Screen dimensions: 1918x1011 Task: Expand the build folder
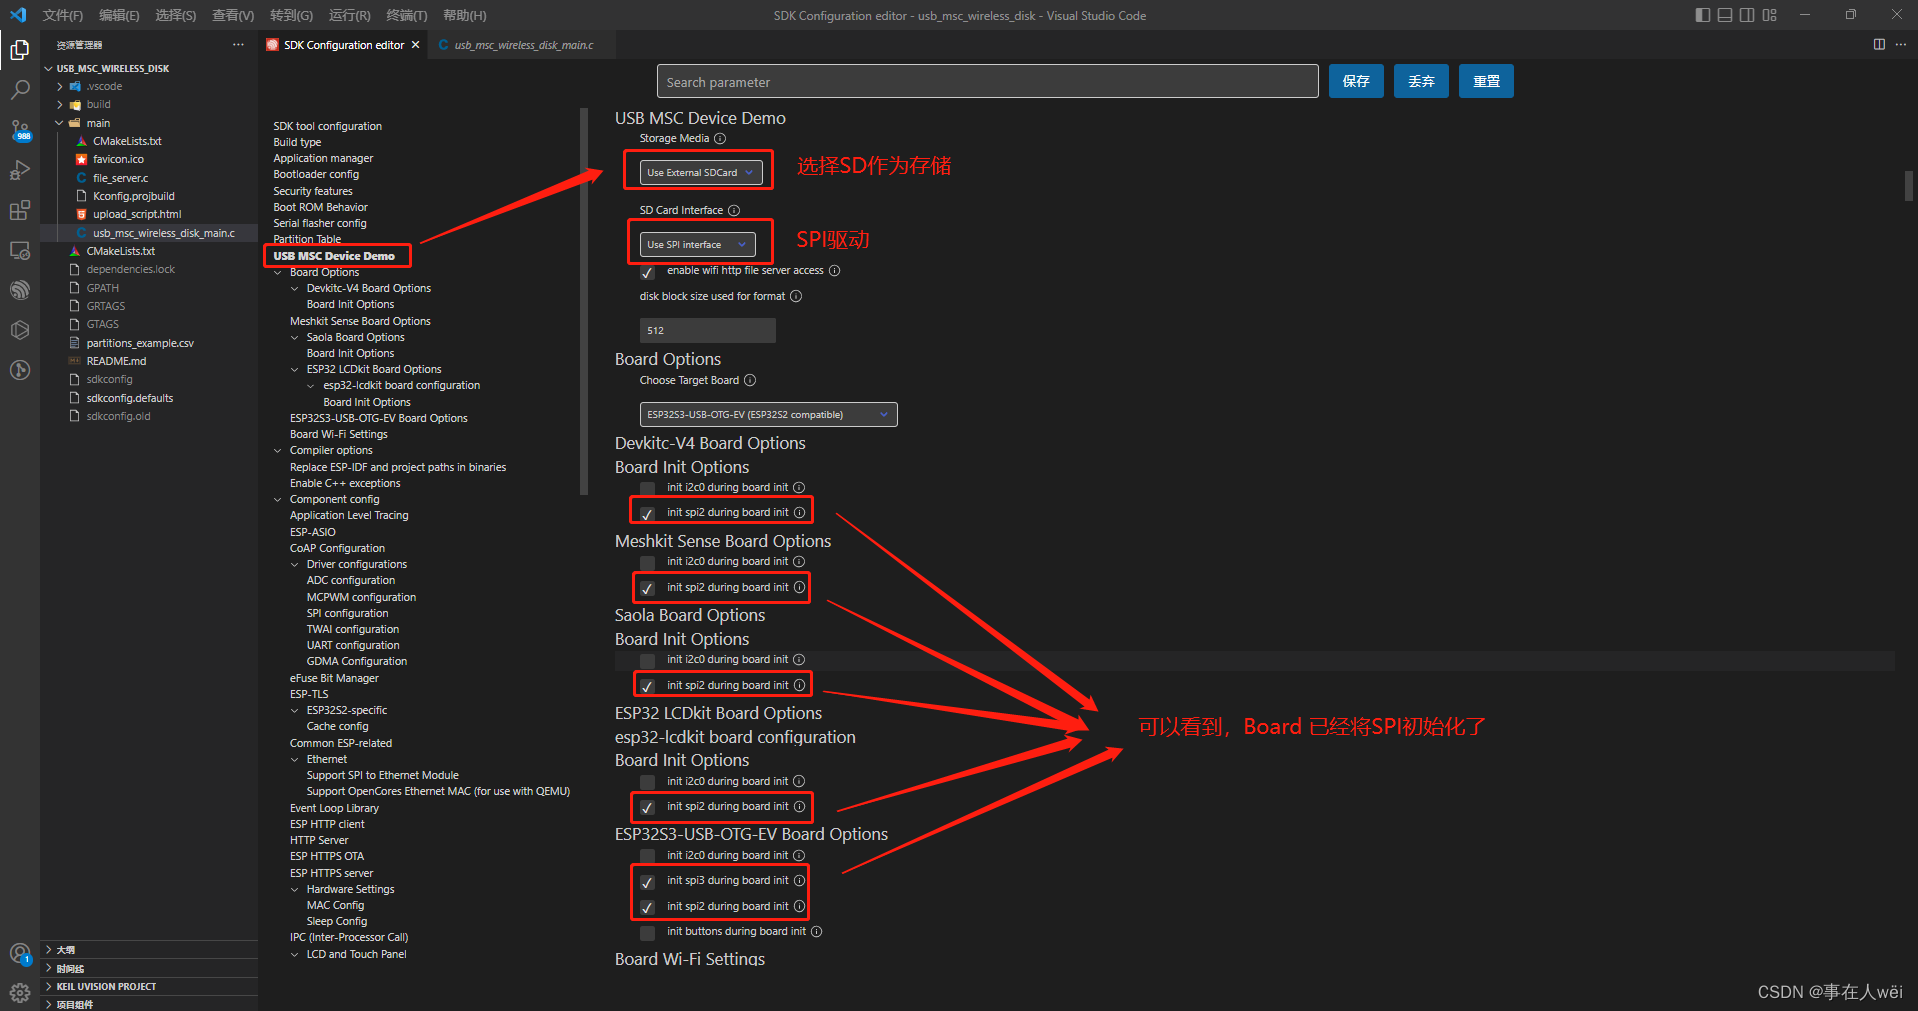[60, 105]
